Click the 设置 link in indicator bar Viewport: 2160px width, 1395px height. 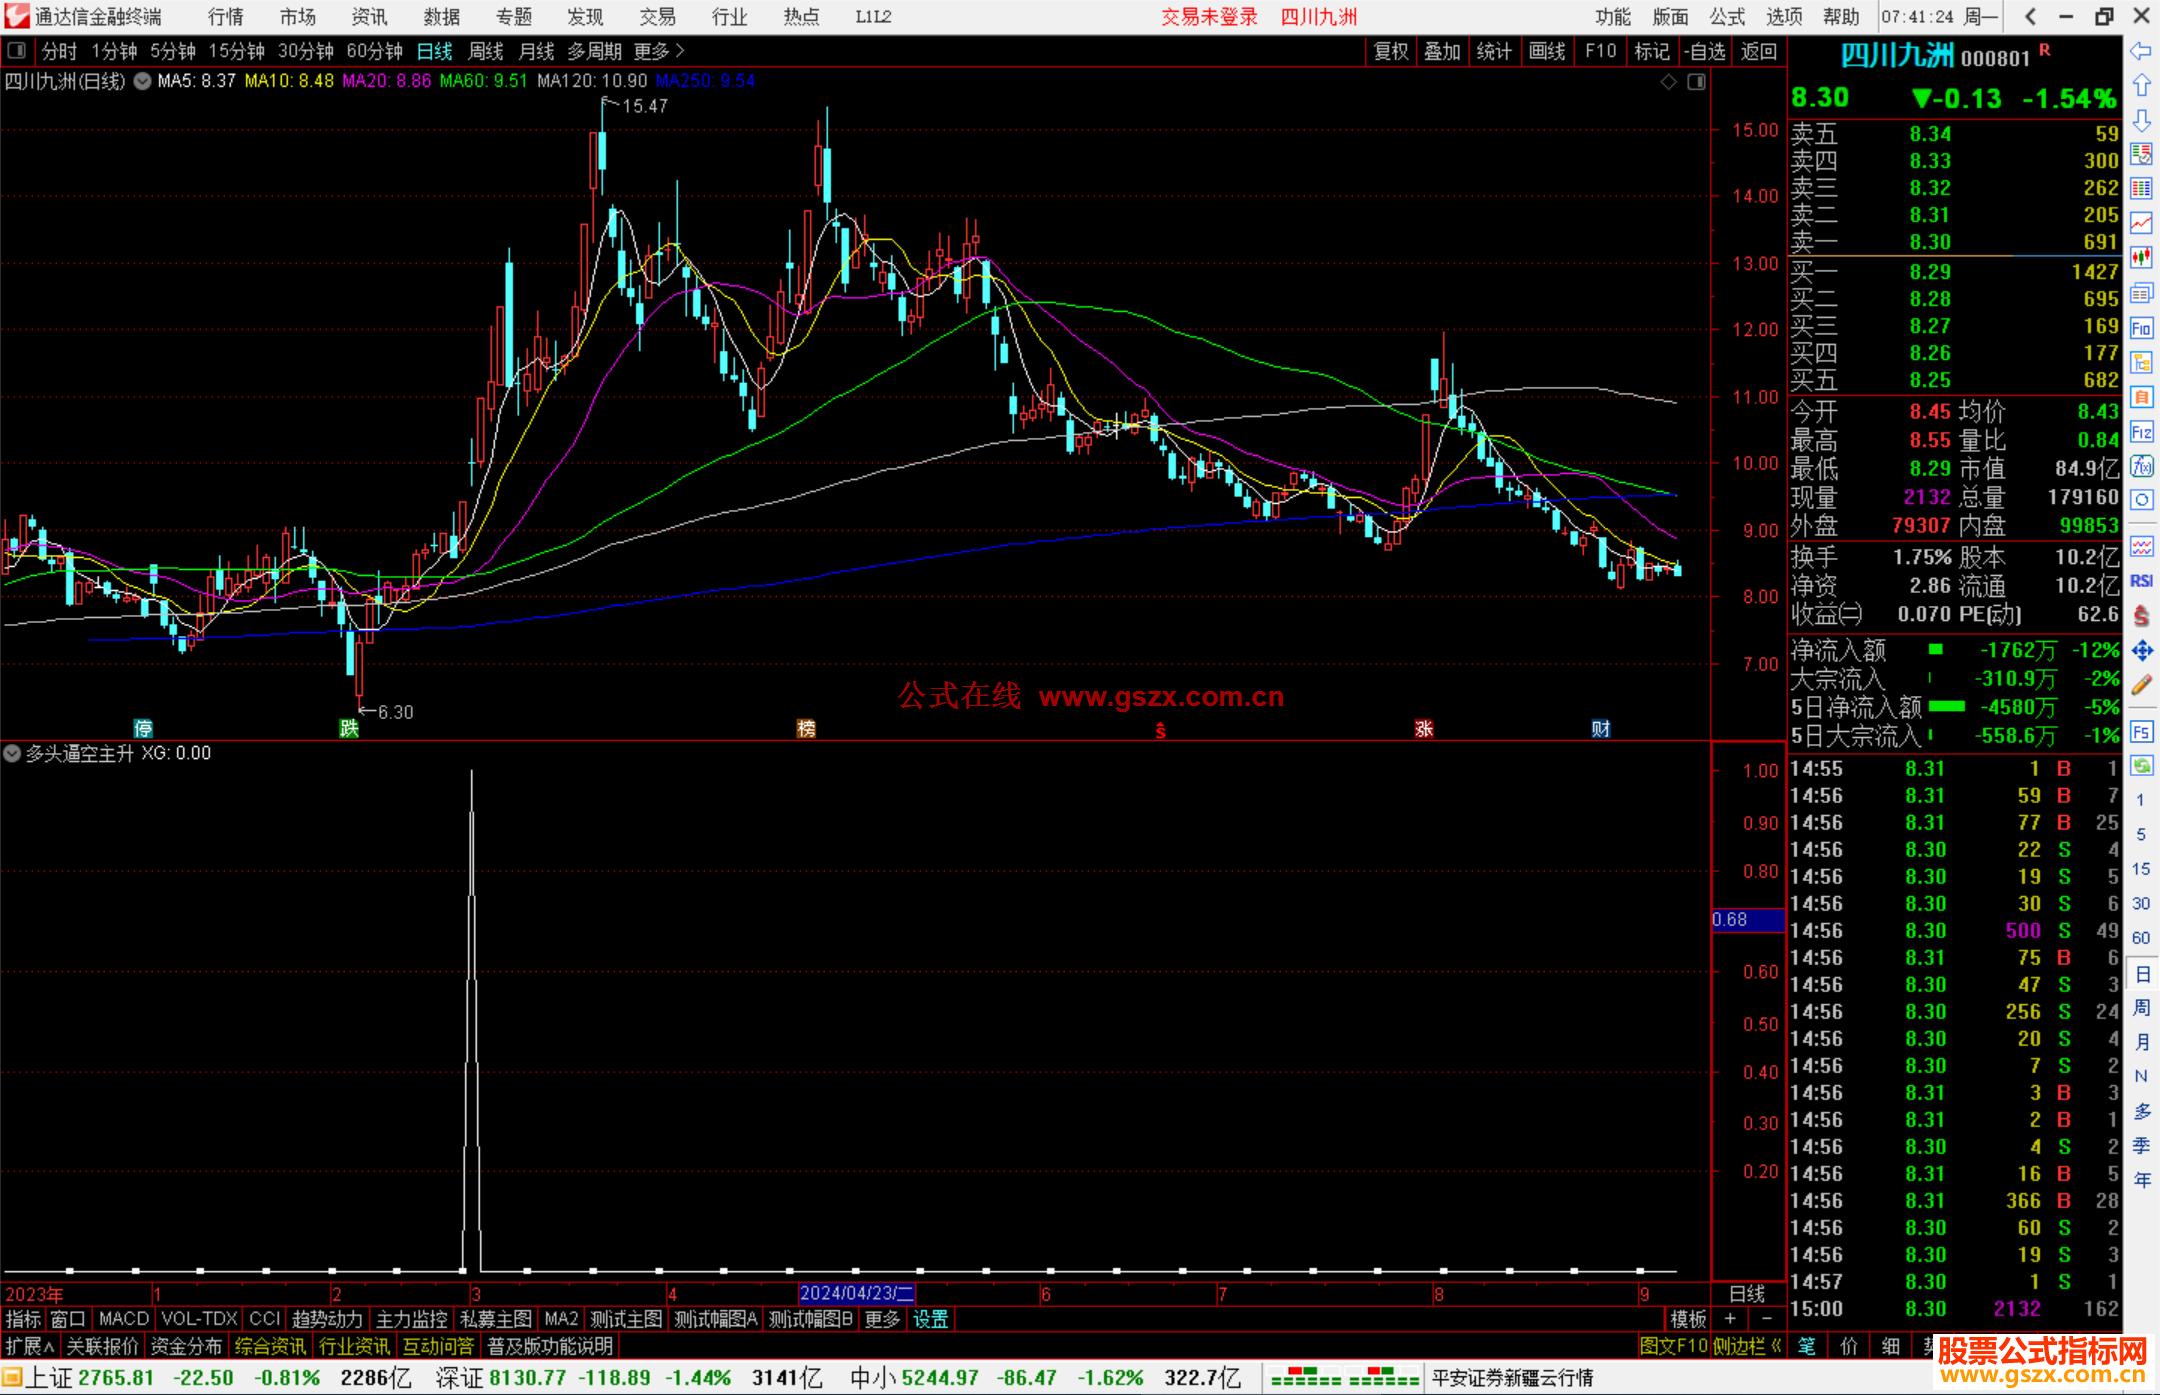pos(930,1319)
